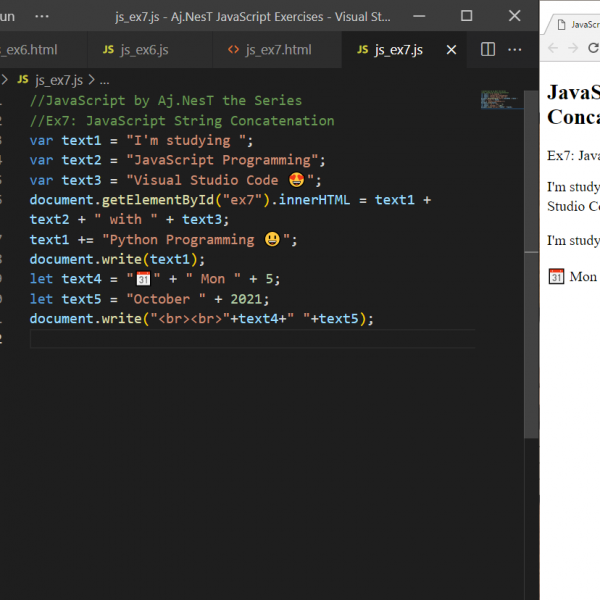Click the JS icon in the breadcrumb
This screenshot has height=600, width=600.
pyautogui.click(x=23, y=80)
